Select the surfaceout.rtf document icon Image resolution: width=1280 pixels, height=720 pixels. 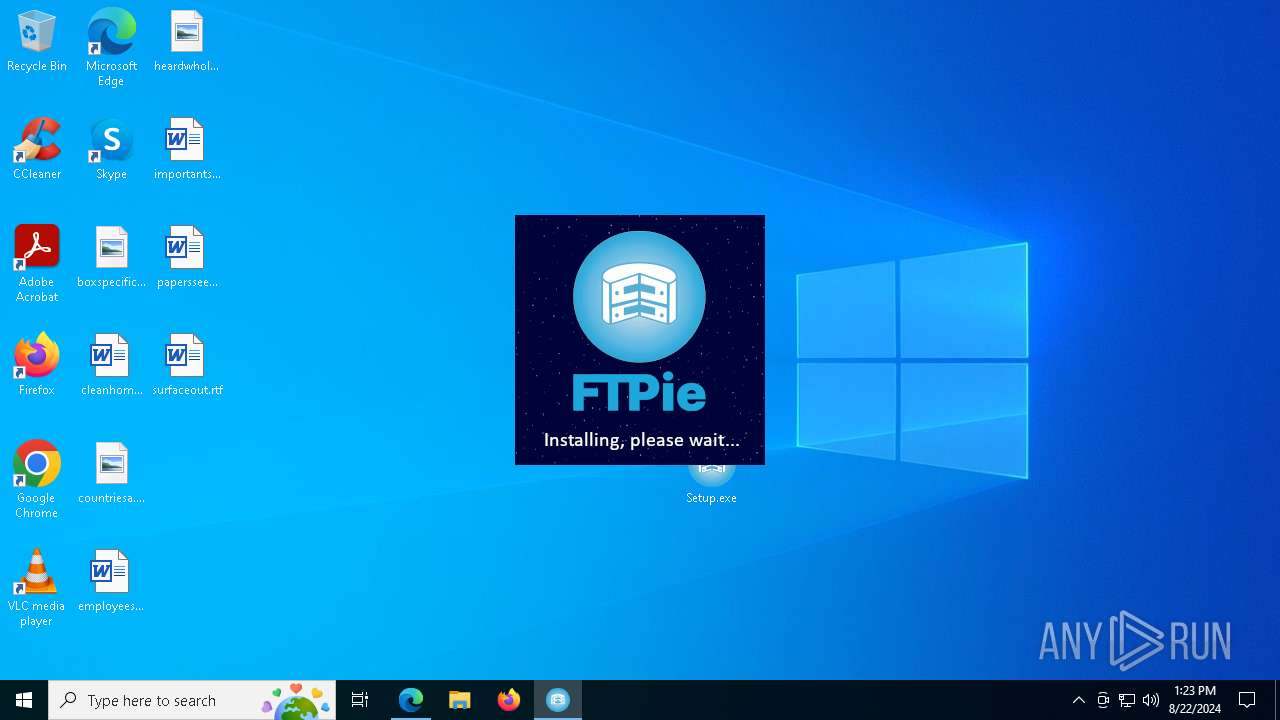coord(186,366)
